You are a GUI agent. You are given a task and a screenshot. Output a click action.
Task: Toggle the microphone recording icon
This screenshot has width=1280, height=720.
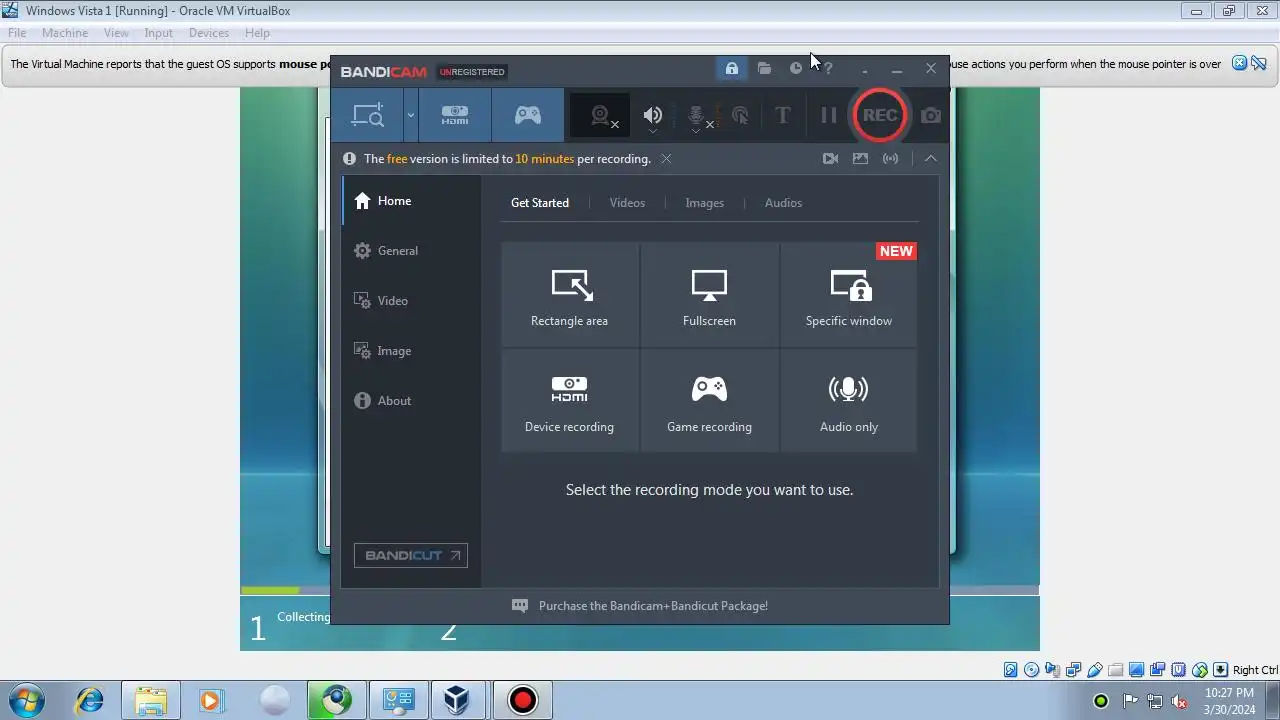[698, 116]
